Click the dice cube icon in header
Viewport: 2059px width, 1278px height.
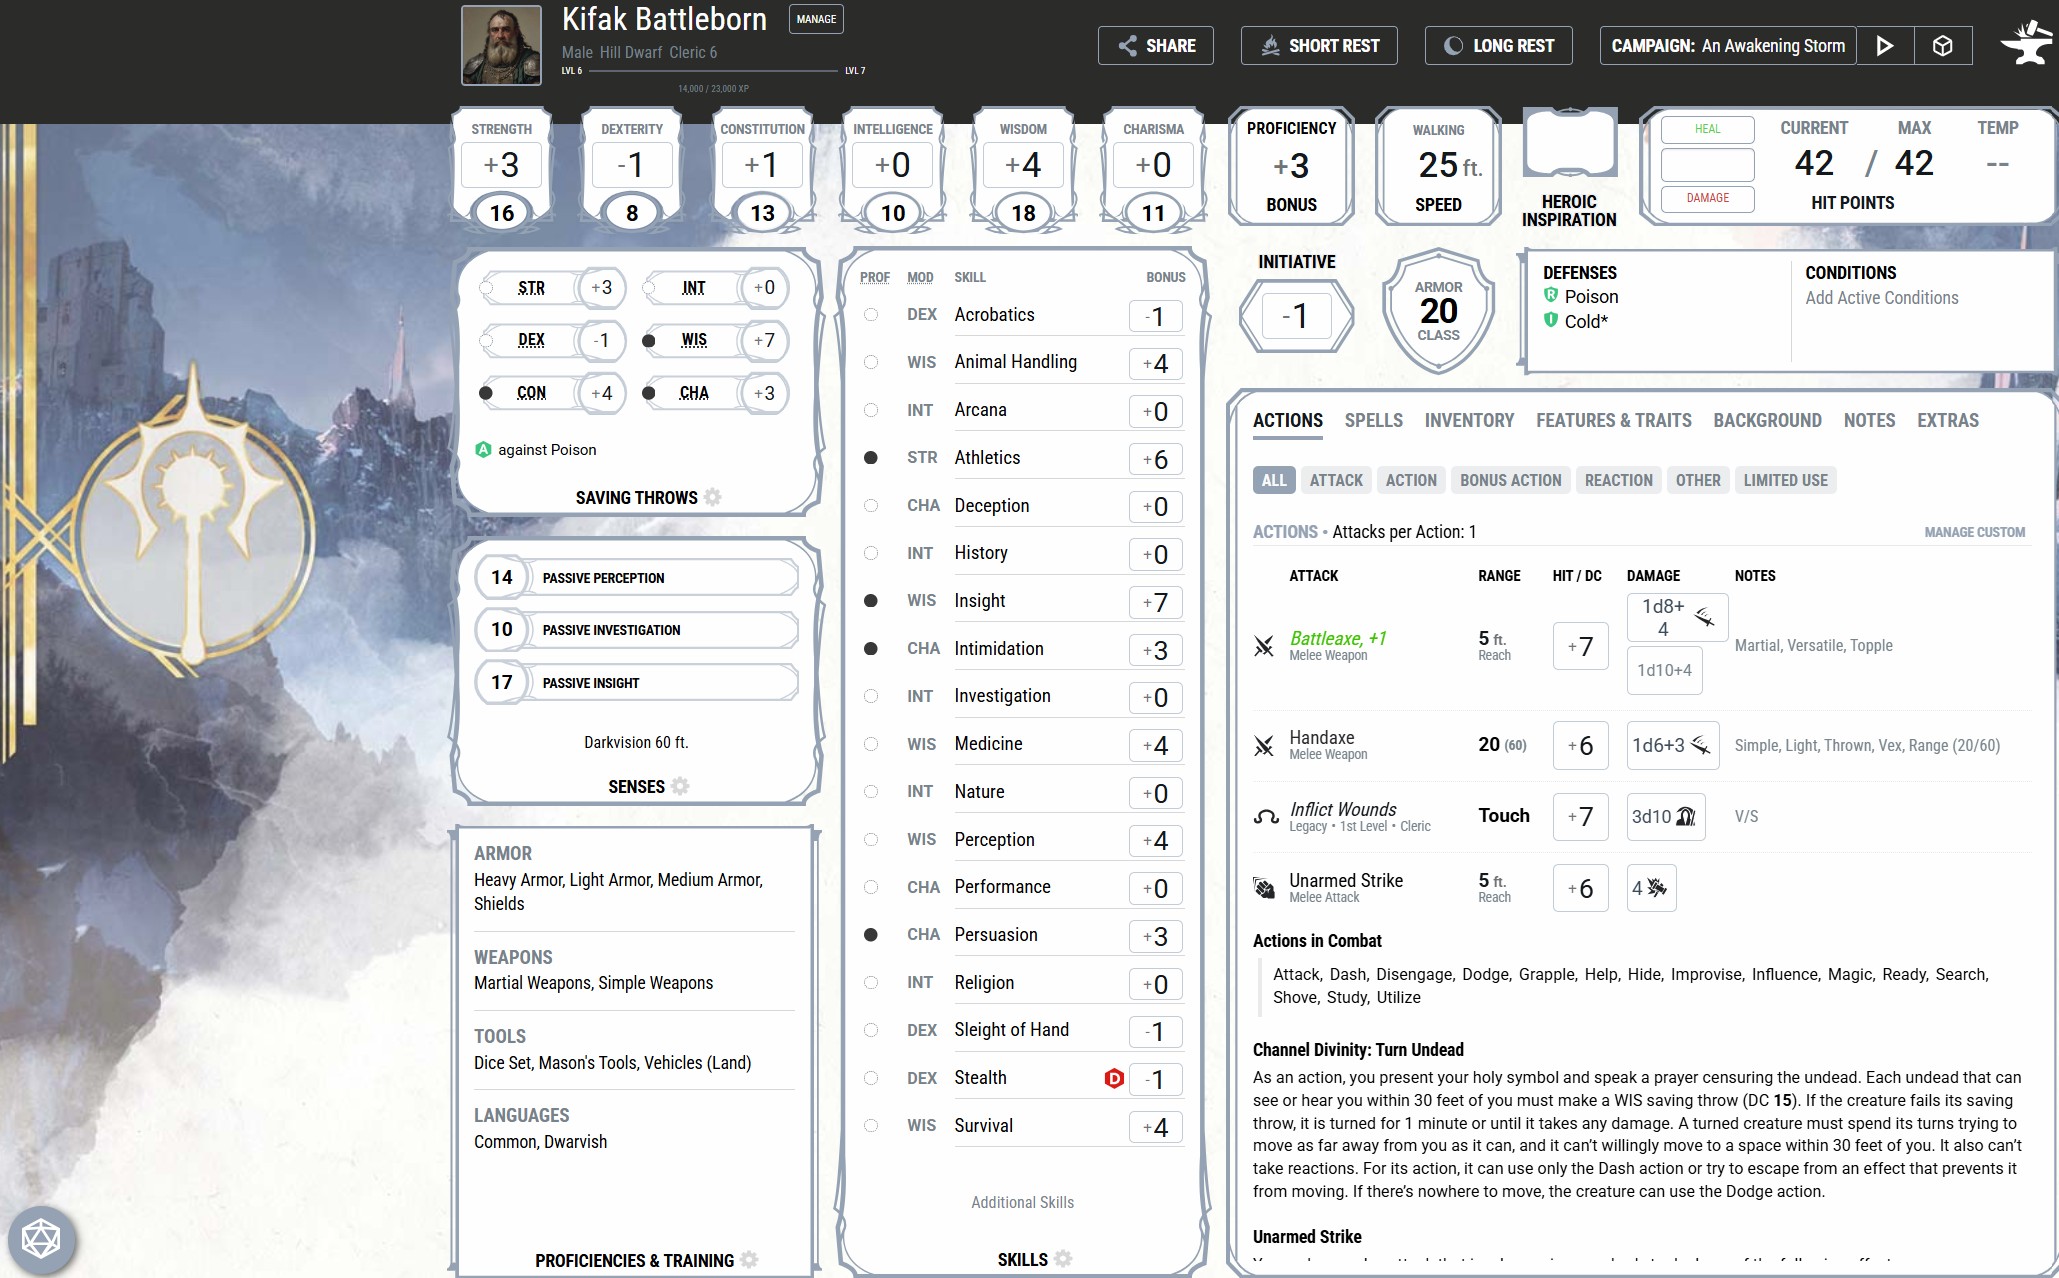point(1942,46)
